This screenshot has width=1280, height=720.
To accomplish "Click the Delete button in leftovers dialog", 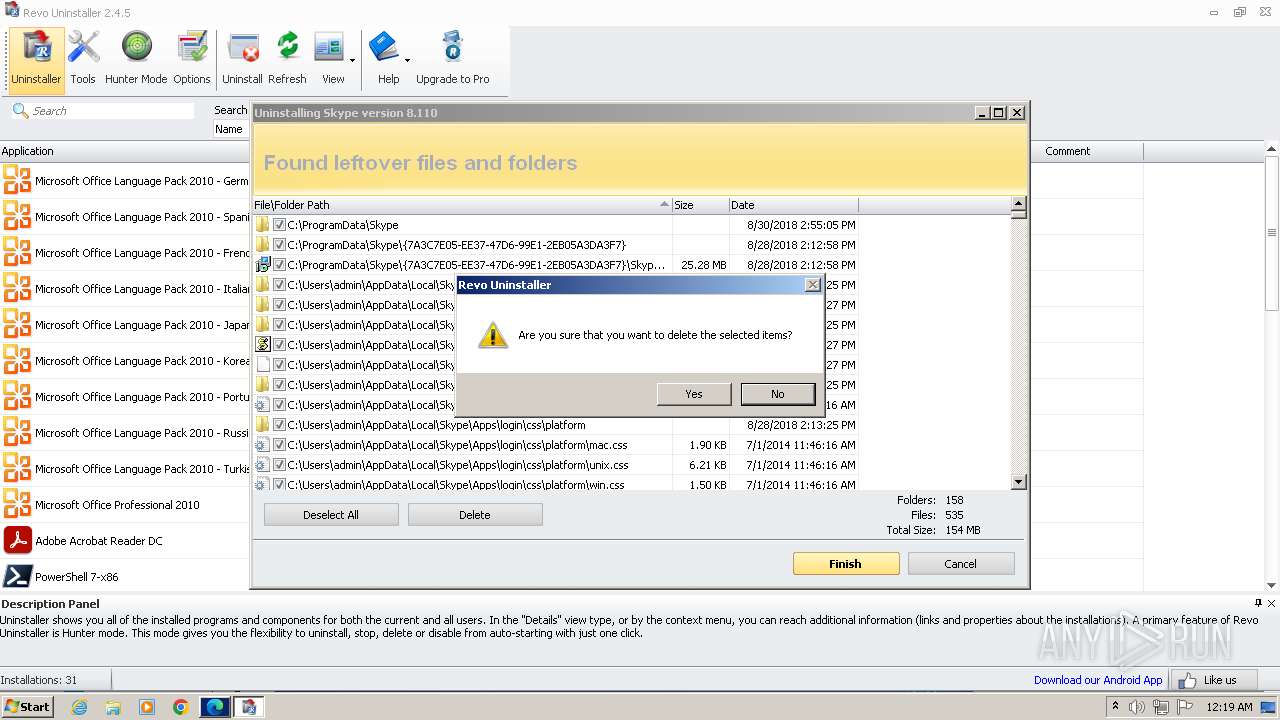I will coord(475,515).
